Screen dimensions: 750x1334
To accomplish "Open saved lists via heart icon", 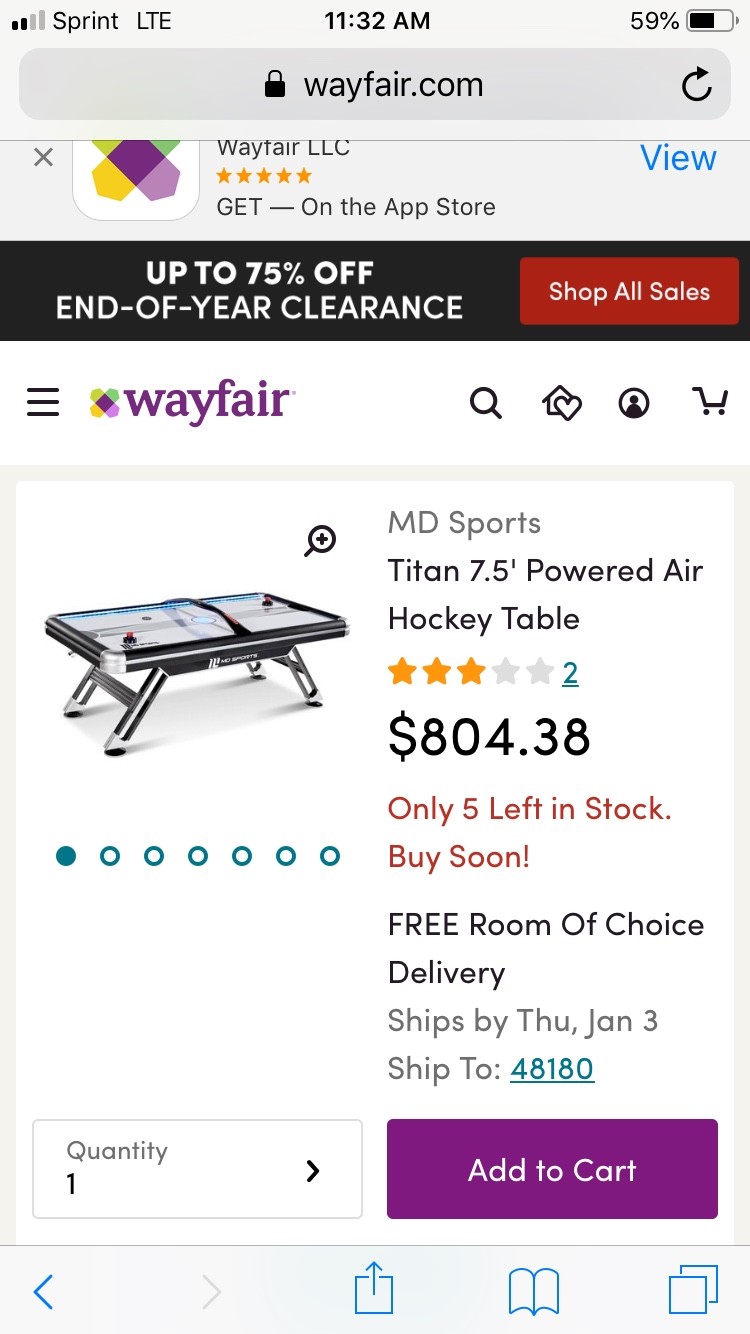I will point(561,403).
